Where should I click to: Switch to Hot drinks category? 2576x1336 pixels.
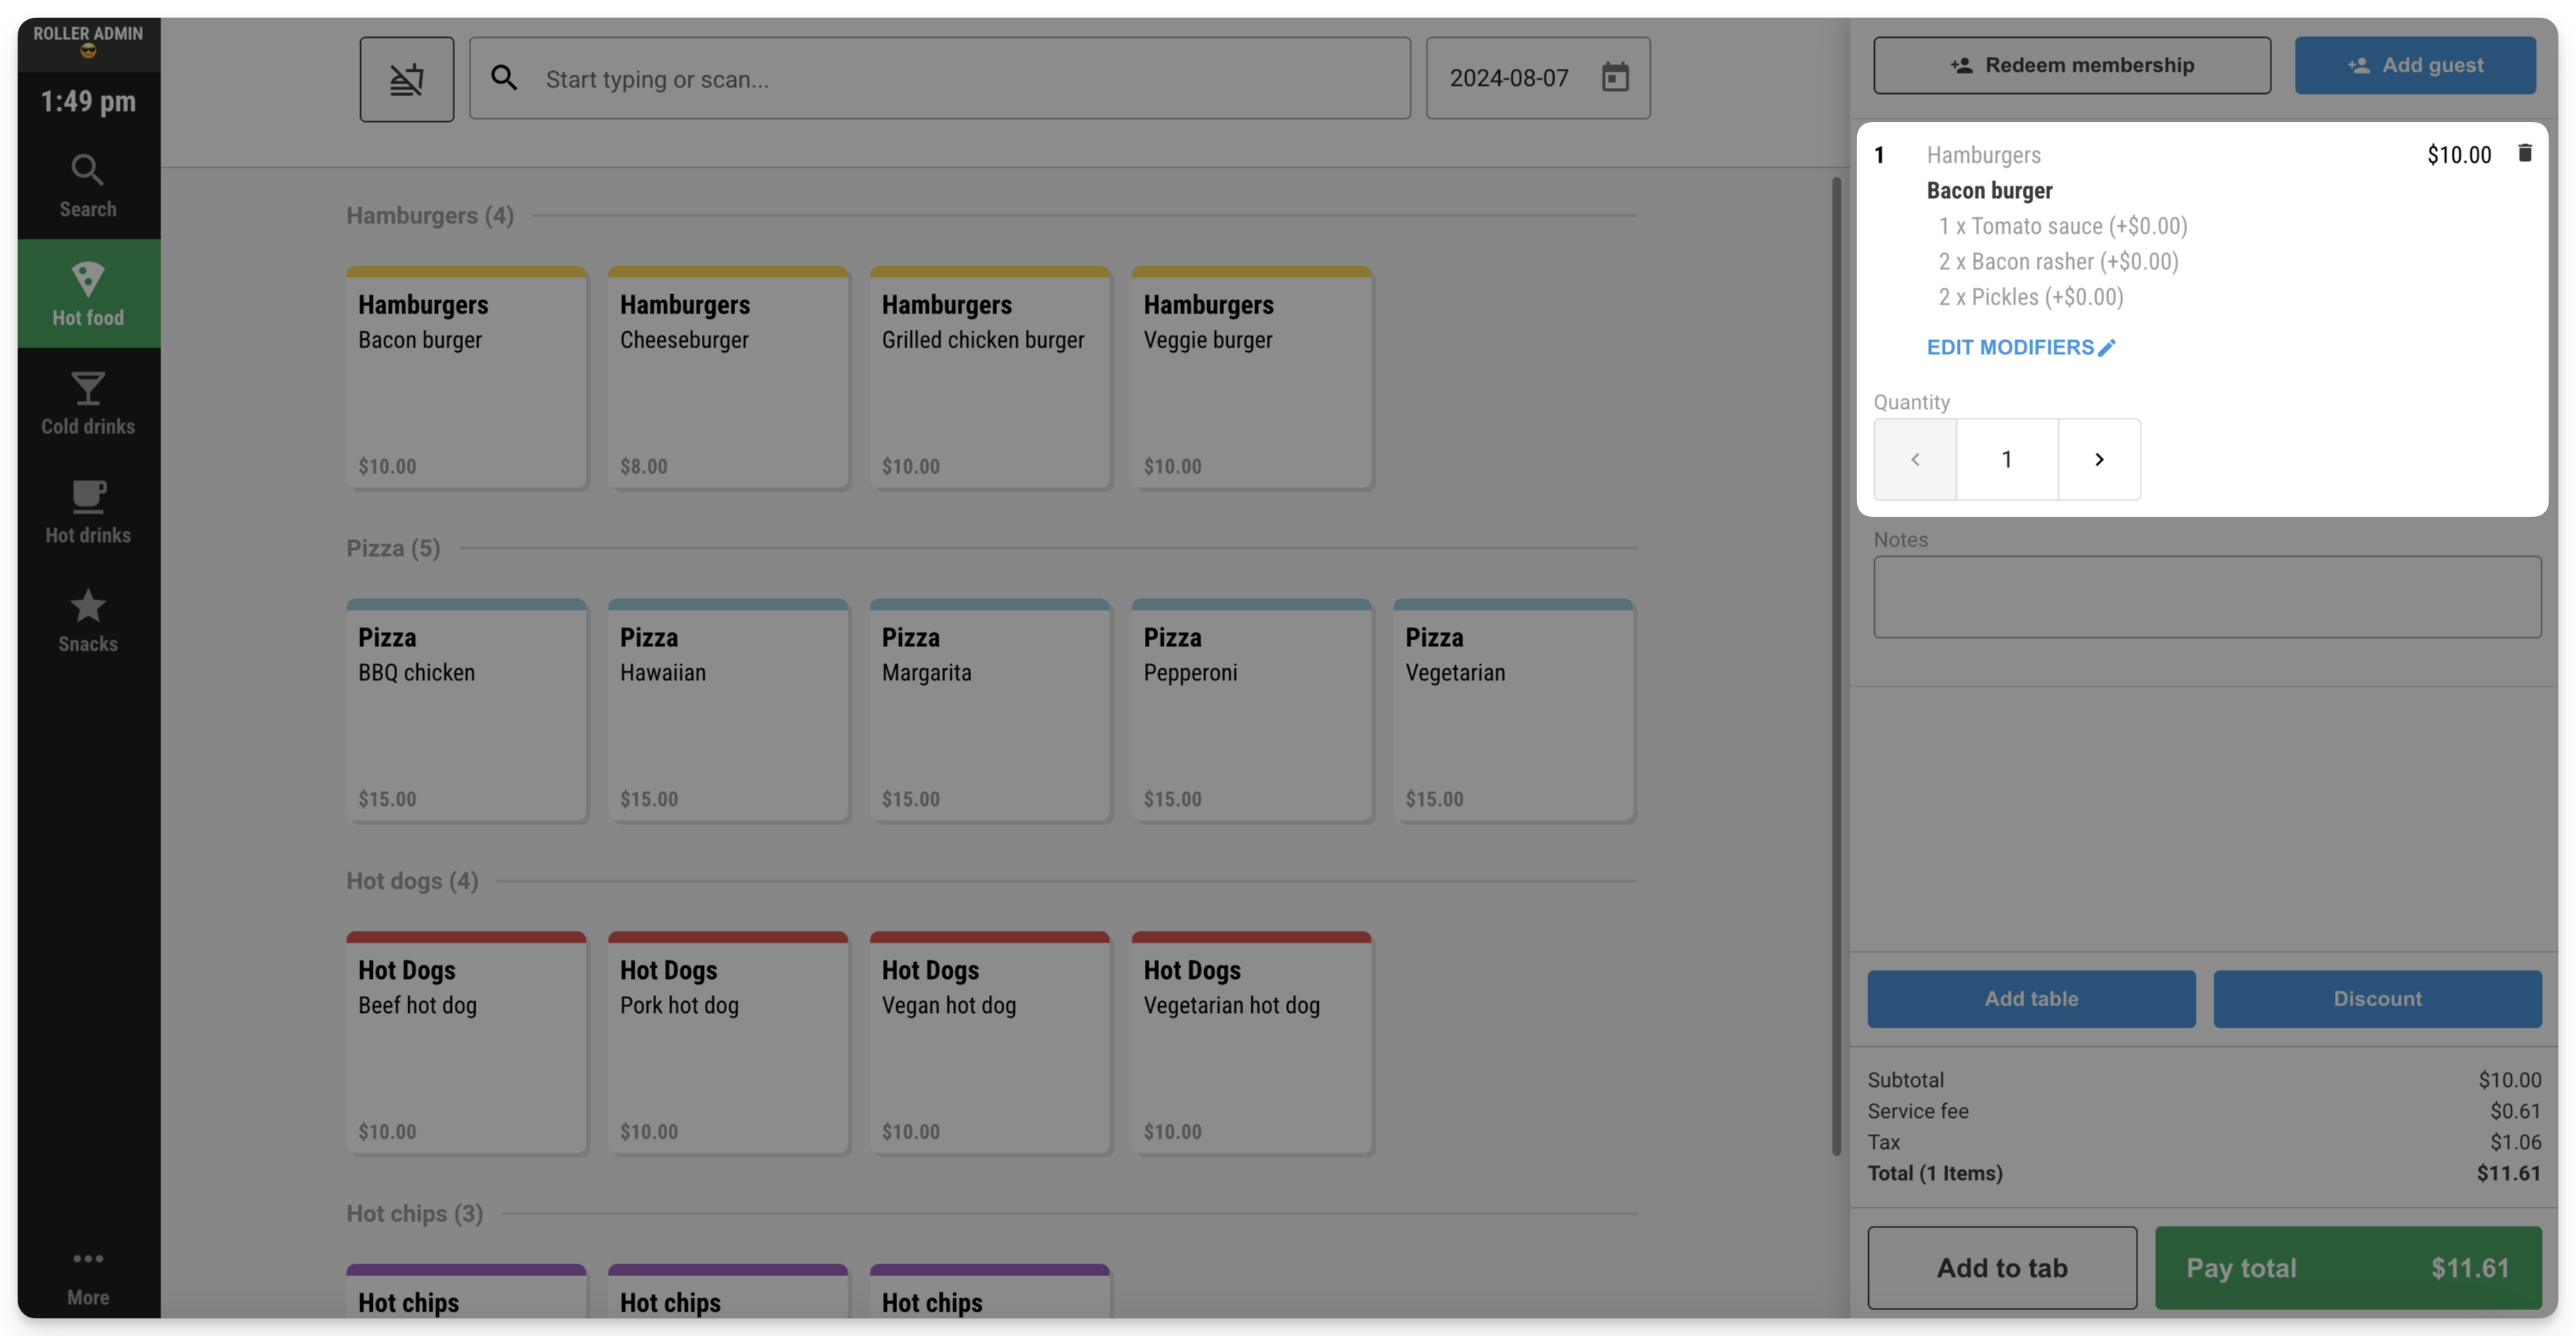pyautogui.click(x=88, y=511)
